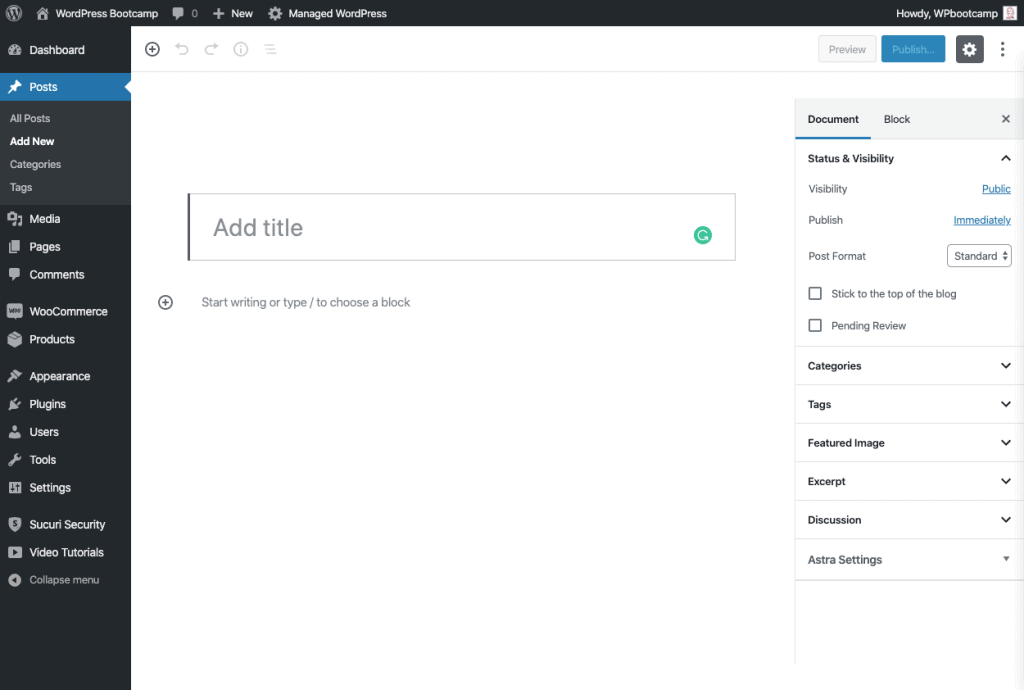
Task: Click the Comments speech bubble icon in sidebar
Action: (14, 274)
